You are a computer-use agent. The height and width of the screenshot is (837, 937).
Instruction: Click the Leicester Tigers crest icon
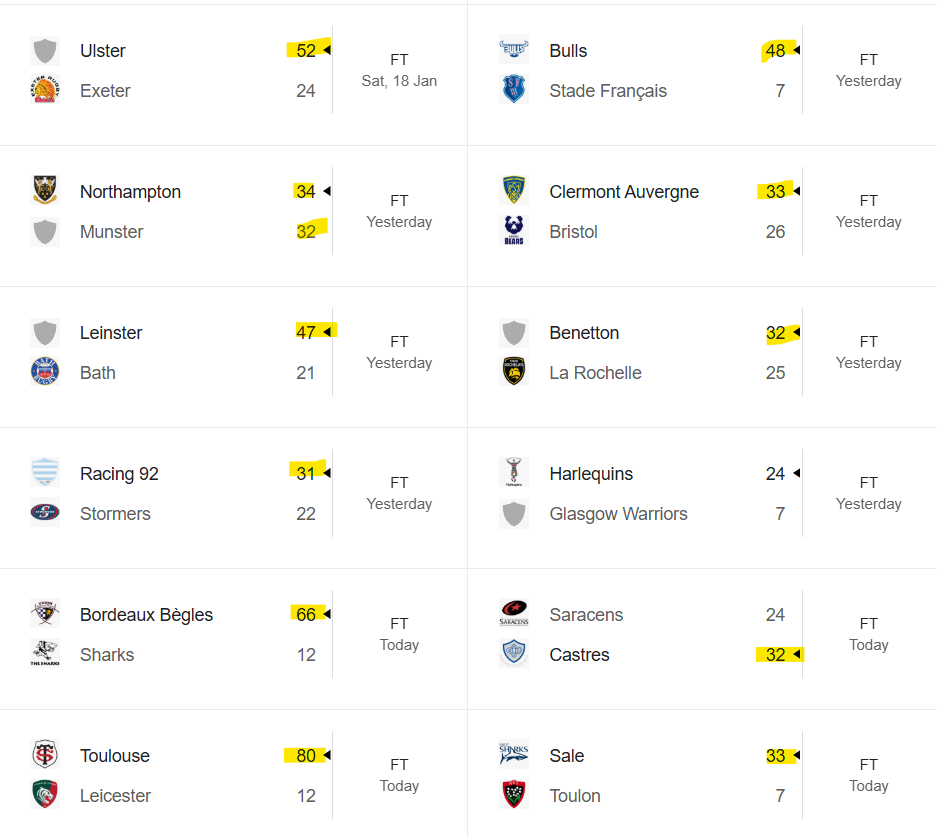point(45,795)
